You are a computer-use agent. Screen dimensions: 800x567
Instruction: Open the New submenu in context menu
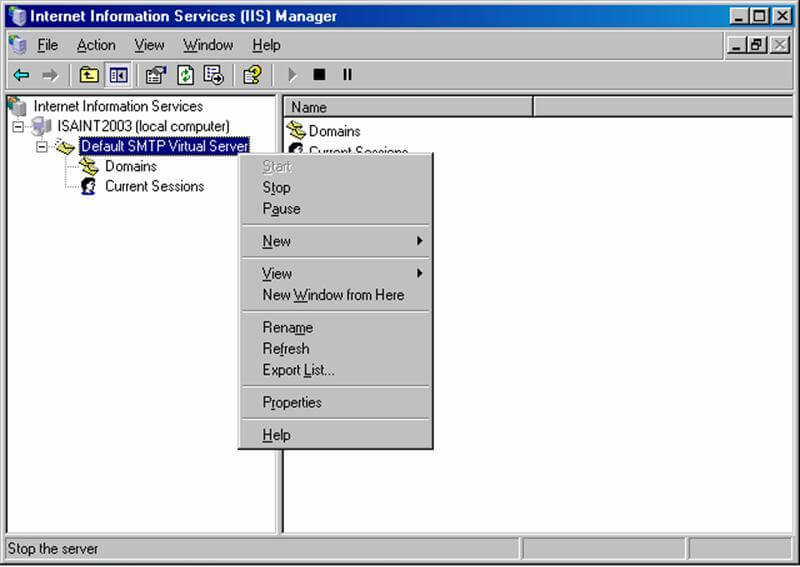(x=336, y=241)
